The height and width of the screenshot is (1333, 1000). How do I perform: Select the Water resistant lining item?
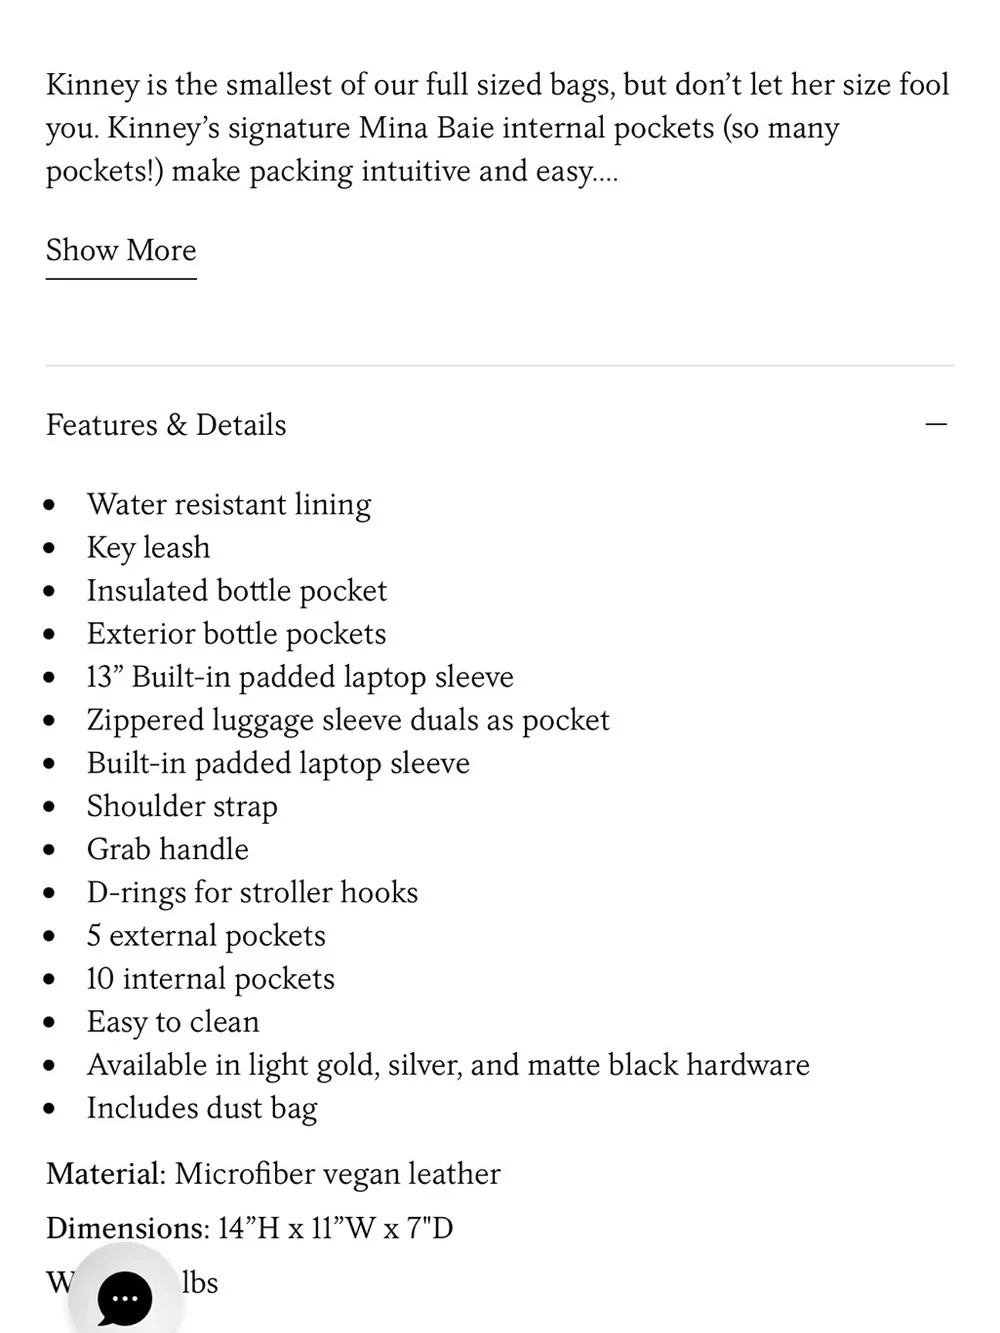point(229,504)
